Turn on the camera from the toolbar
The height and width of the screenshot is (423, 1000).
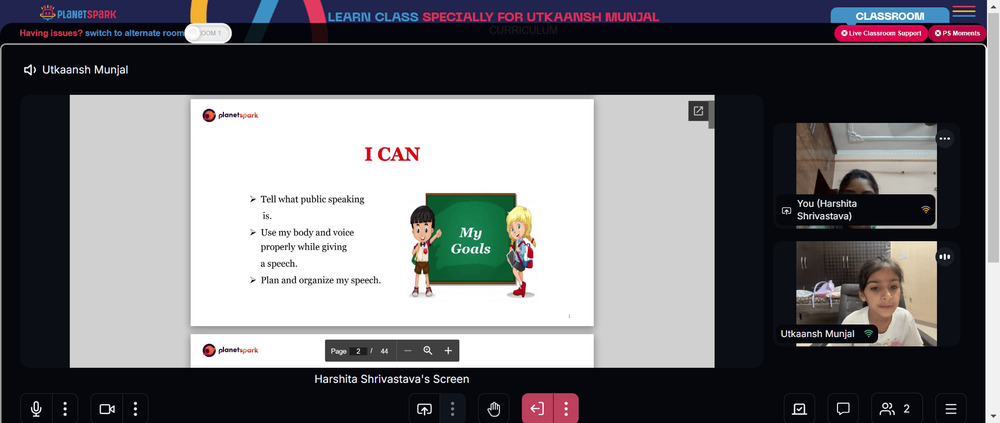pos(107,409)
